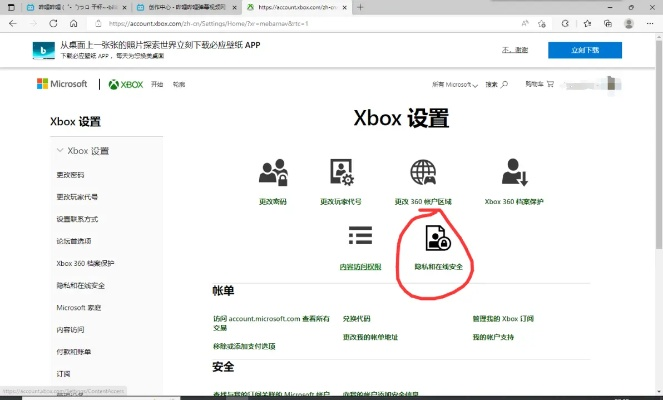Click the browser Refresh button
The image size is (663, 400).
[x=53, y=24]
